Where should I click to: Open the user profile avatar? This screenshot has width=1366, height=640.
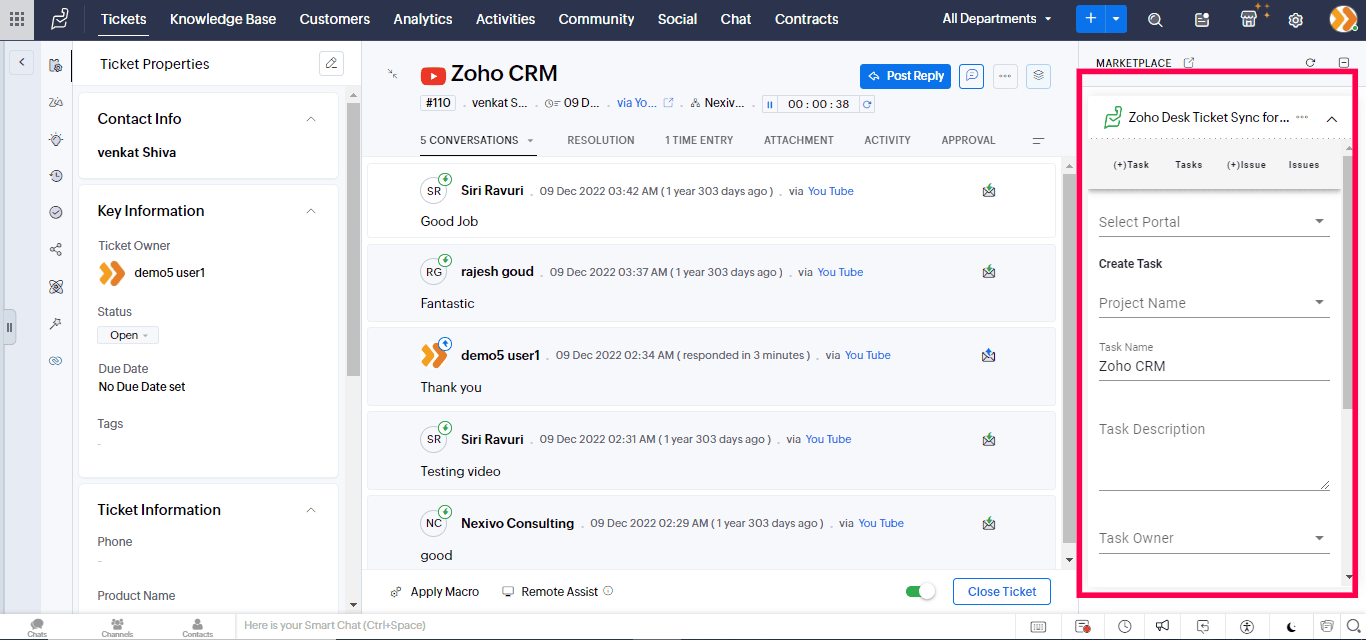click(1343, 19)
